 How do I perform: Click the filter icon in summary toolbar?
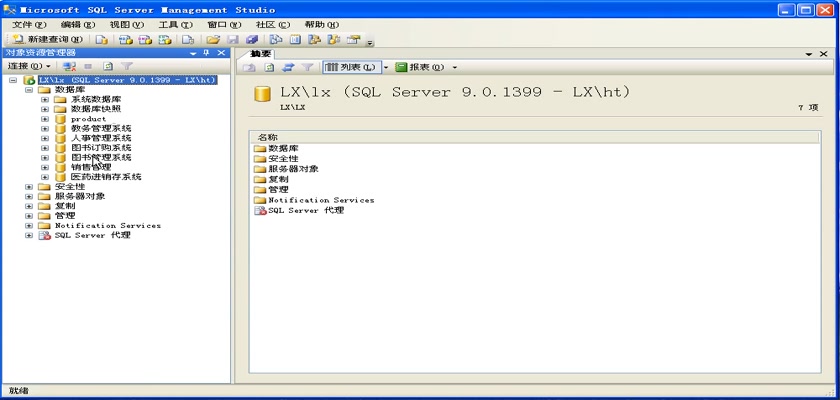click(x=307, y=67)
